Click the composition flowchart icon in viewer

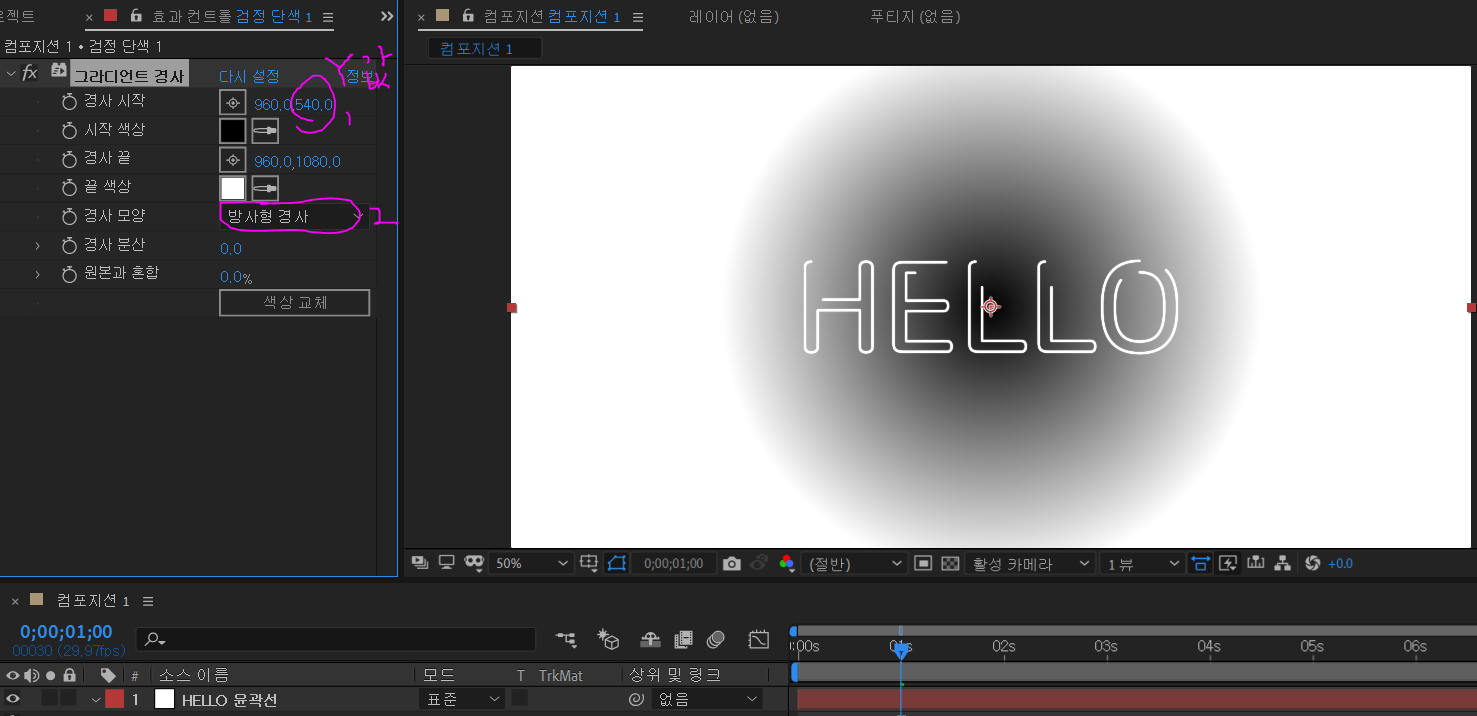coord(1283,564)
